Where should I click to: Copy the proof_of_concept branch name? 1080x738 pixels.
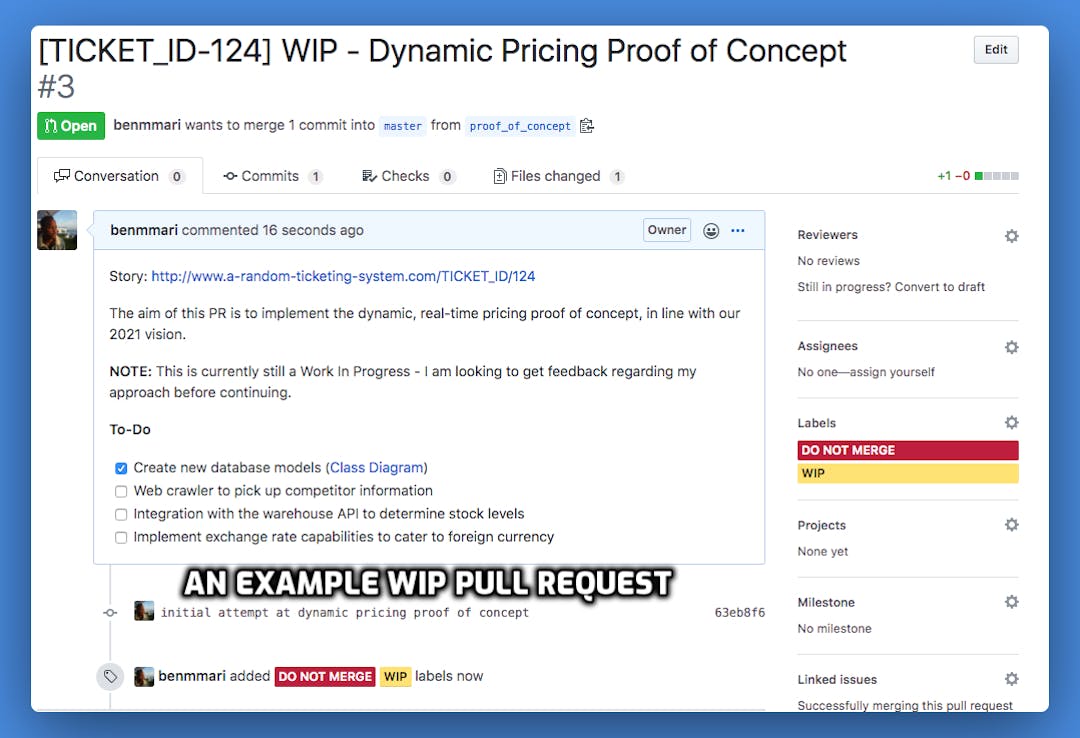(x=587, y=125)
